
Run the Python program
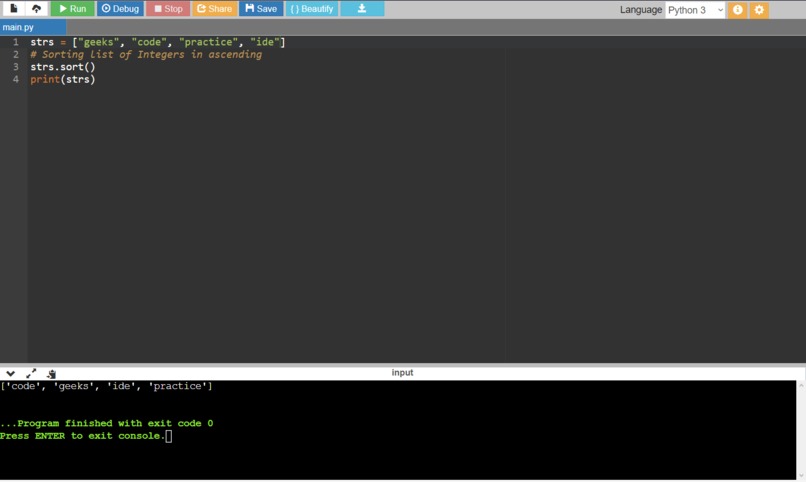click(x=72, y=9)
